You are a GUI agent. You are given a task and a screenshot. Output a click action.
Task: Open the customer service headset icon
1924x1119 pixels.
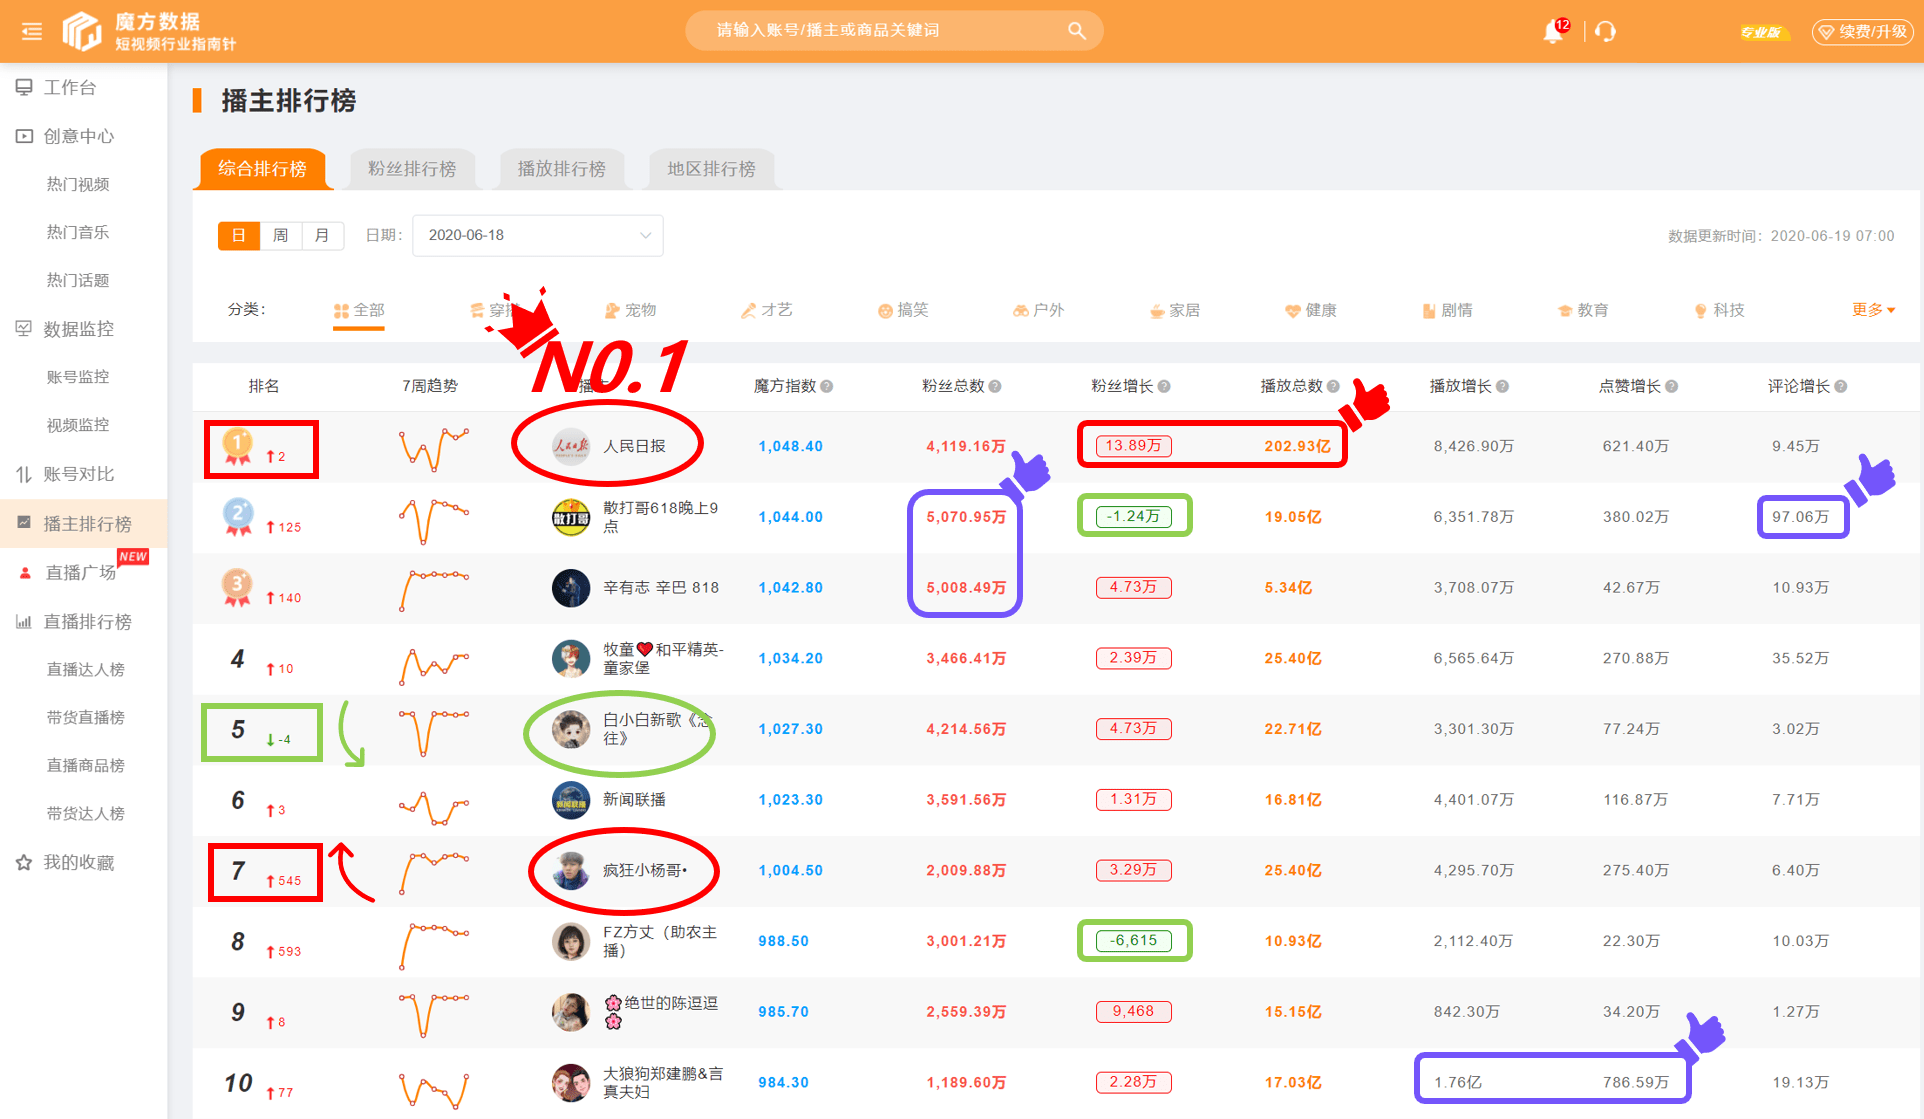1605,31
